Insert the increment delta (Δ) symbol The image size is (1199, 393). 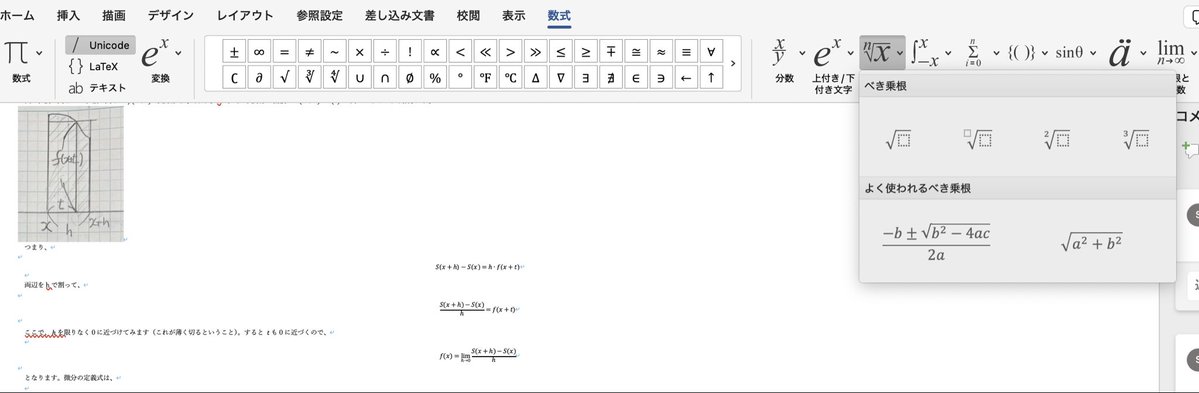tap(536, 77)
